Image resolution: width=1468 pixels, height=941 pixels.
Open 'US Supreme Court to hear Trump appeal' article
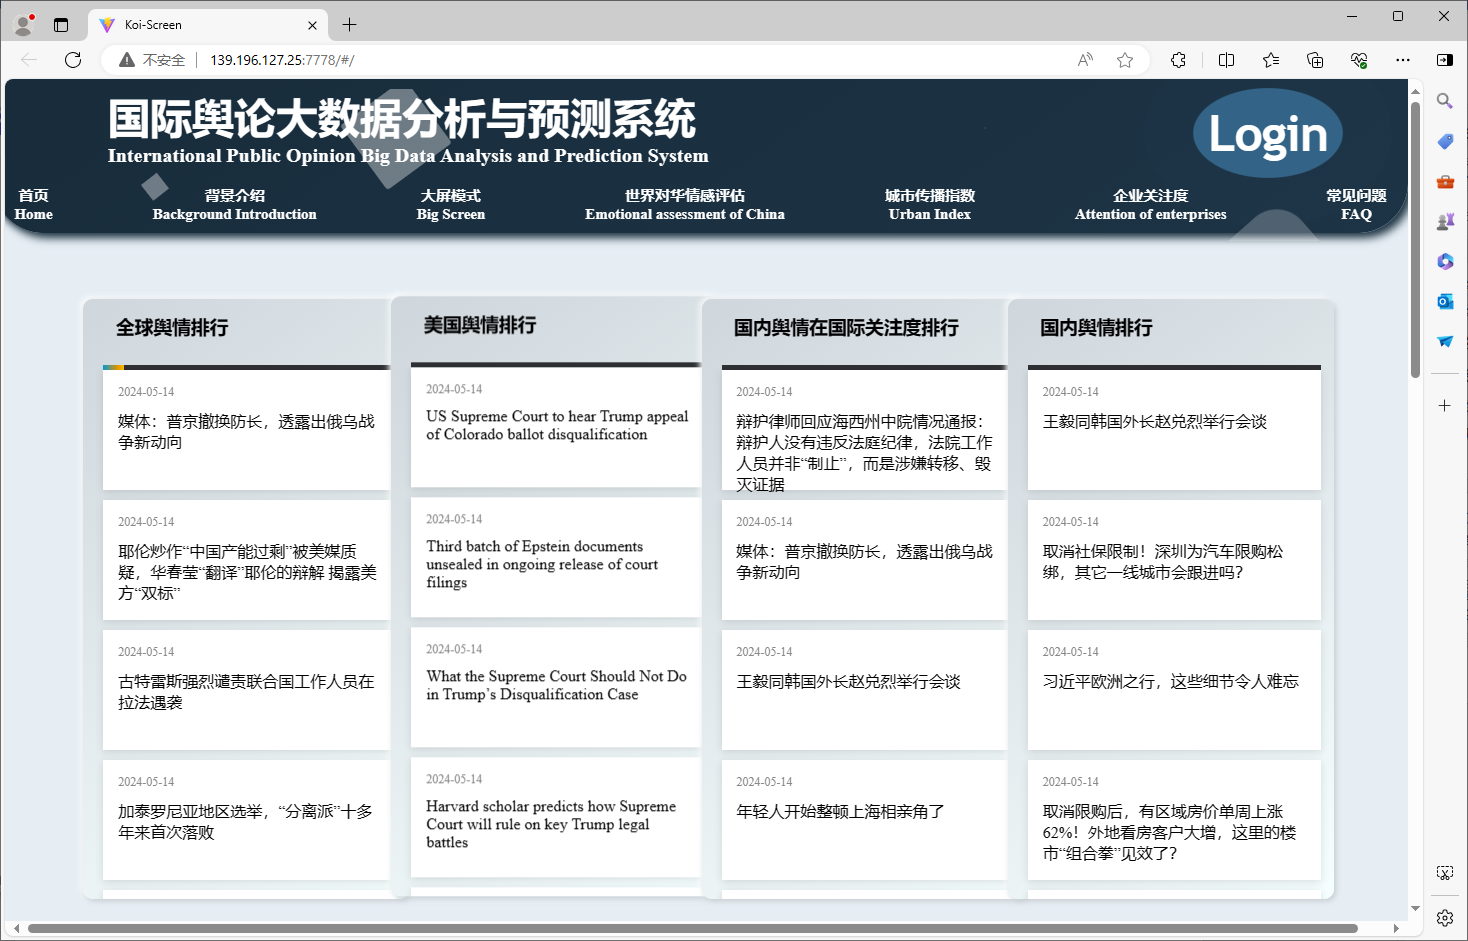pyautogui.click(x=556, y=426)
